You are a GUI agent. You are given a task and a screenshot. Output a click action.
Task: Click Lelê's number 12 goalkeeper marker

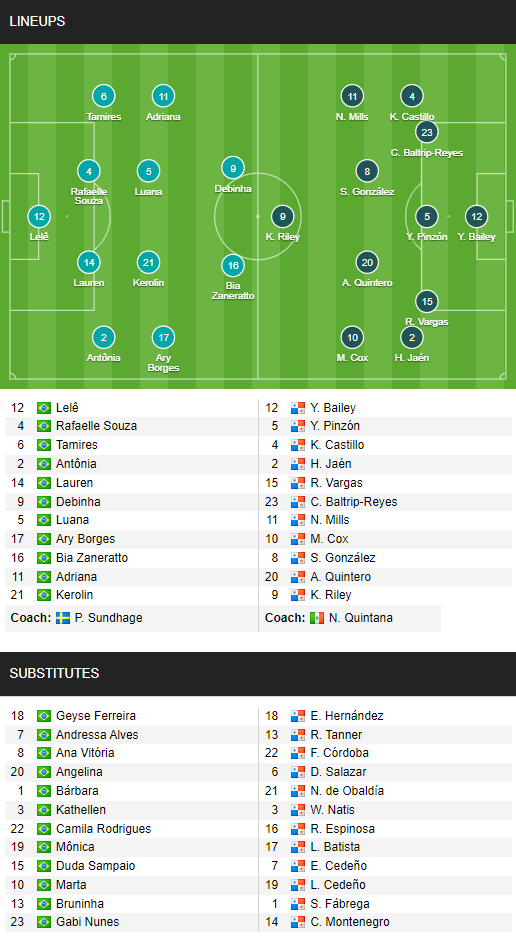pyautogui.click(x=39, y=217)
